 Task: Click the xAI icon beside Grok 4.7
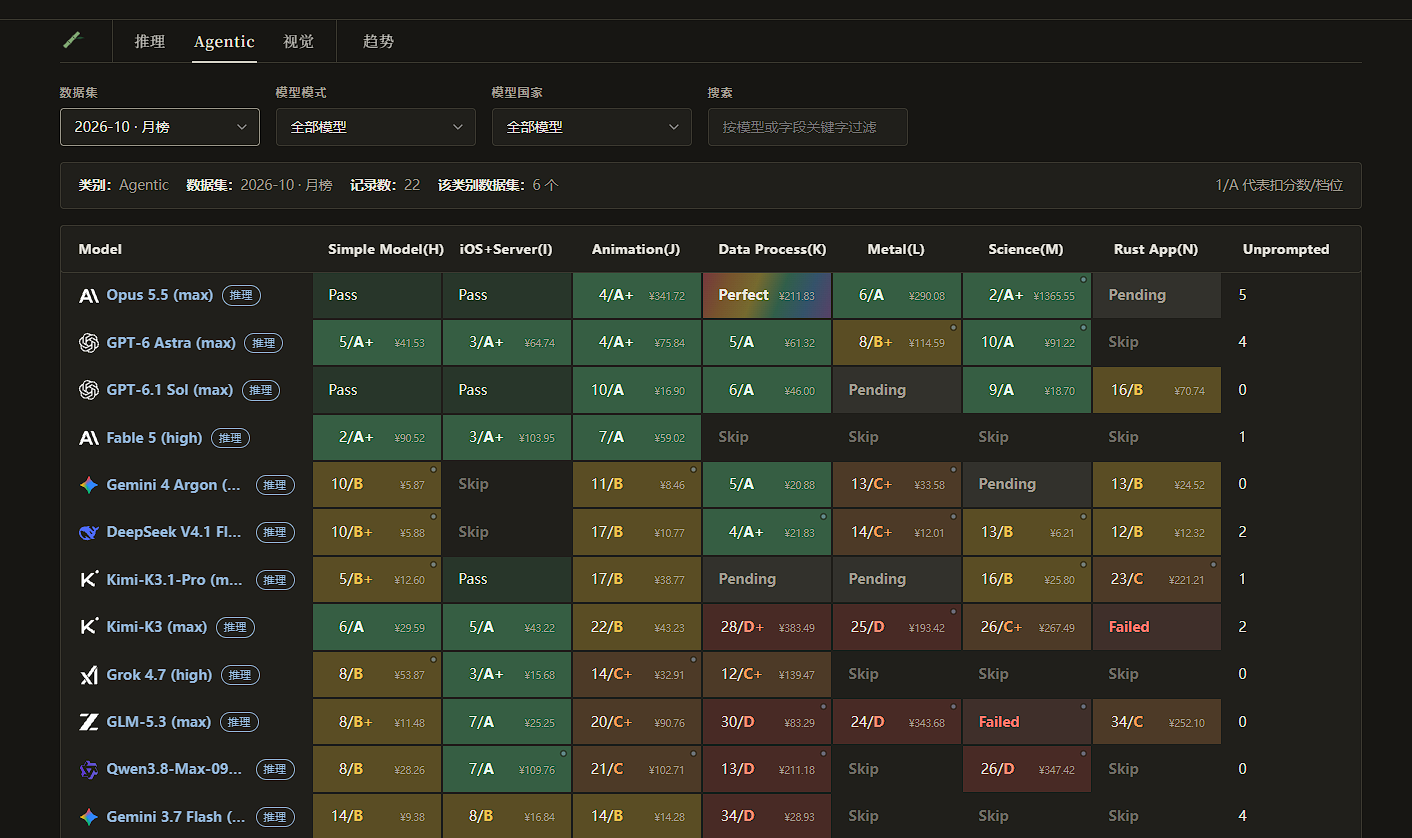(88, 675)
